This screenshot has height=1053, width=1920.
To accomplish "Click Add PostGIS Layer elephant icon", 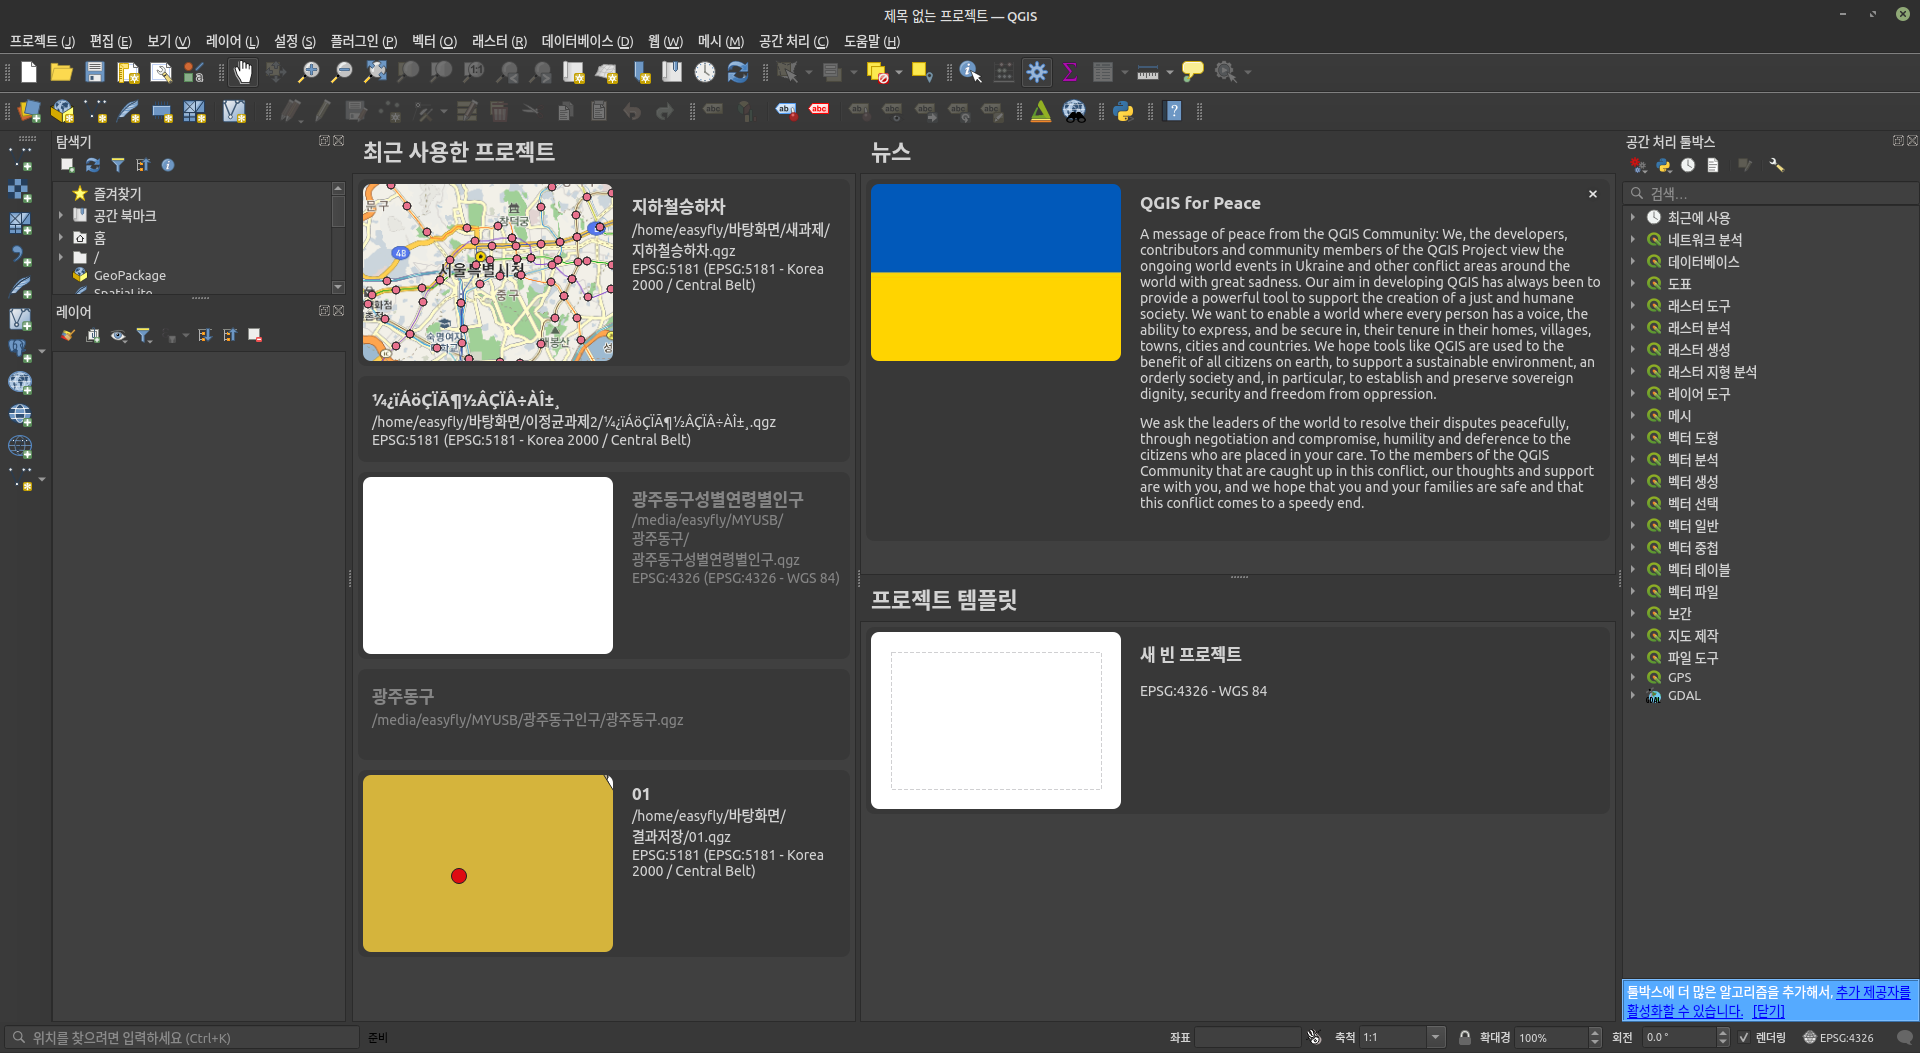I will pos(20,350).
